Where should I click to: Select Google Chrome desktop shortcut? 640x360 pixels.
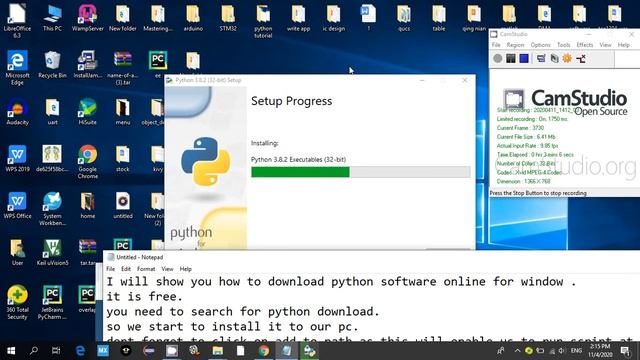pyautogui.click(x=87, y=162)
